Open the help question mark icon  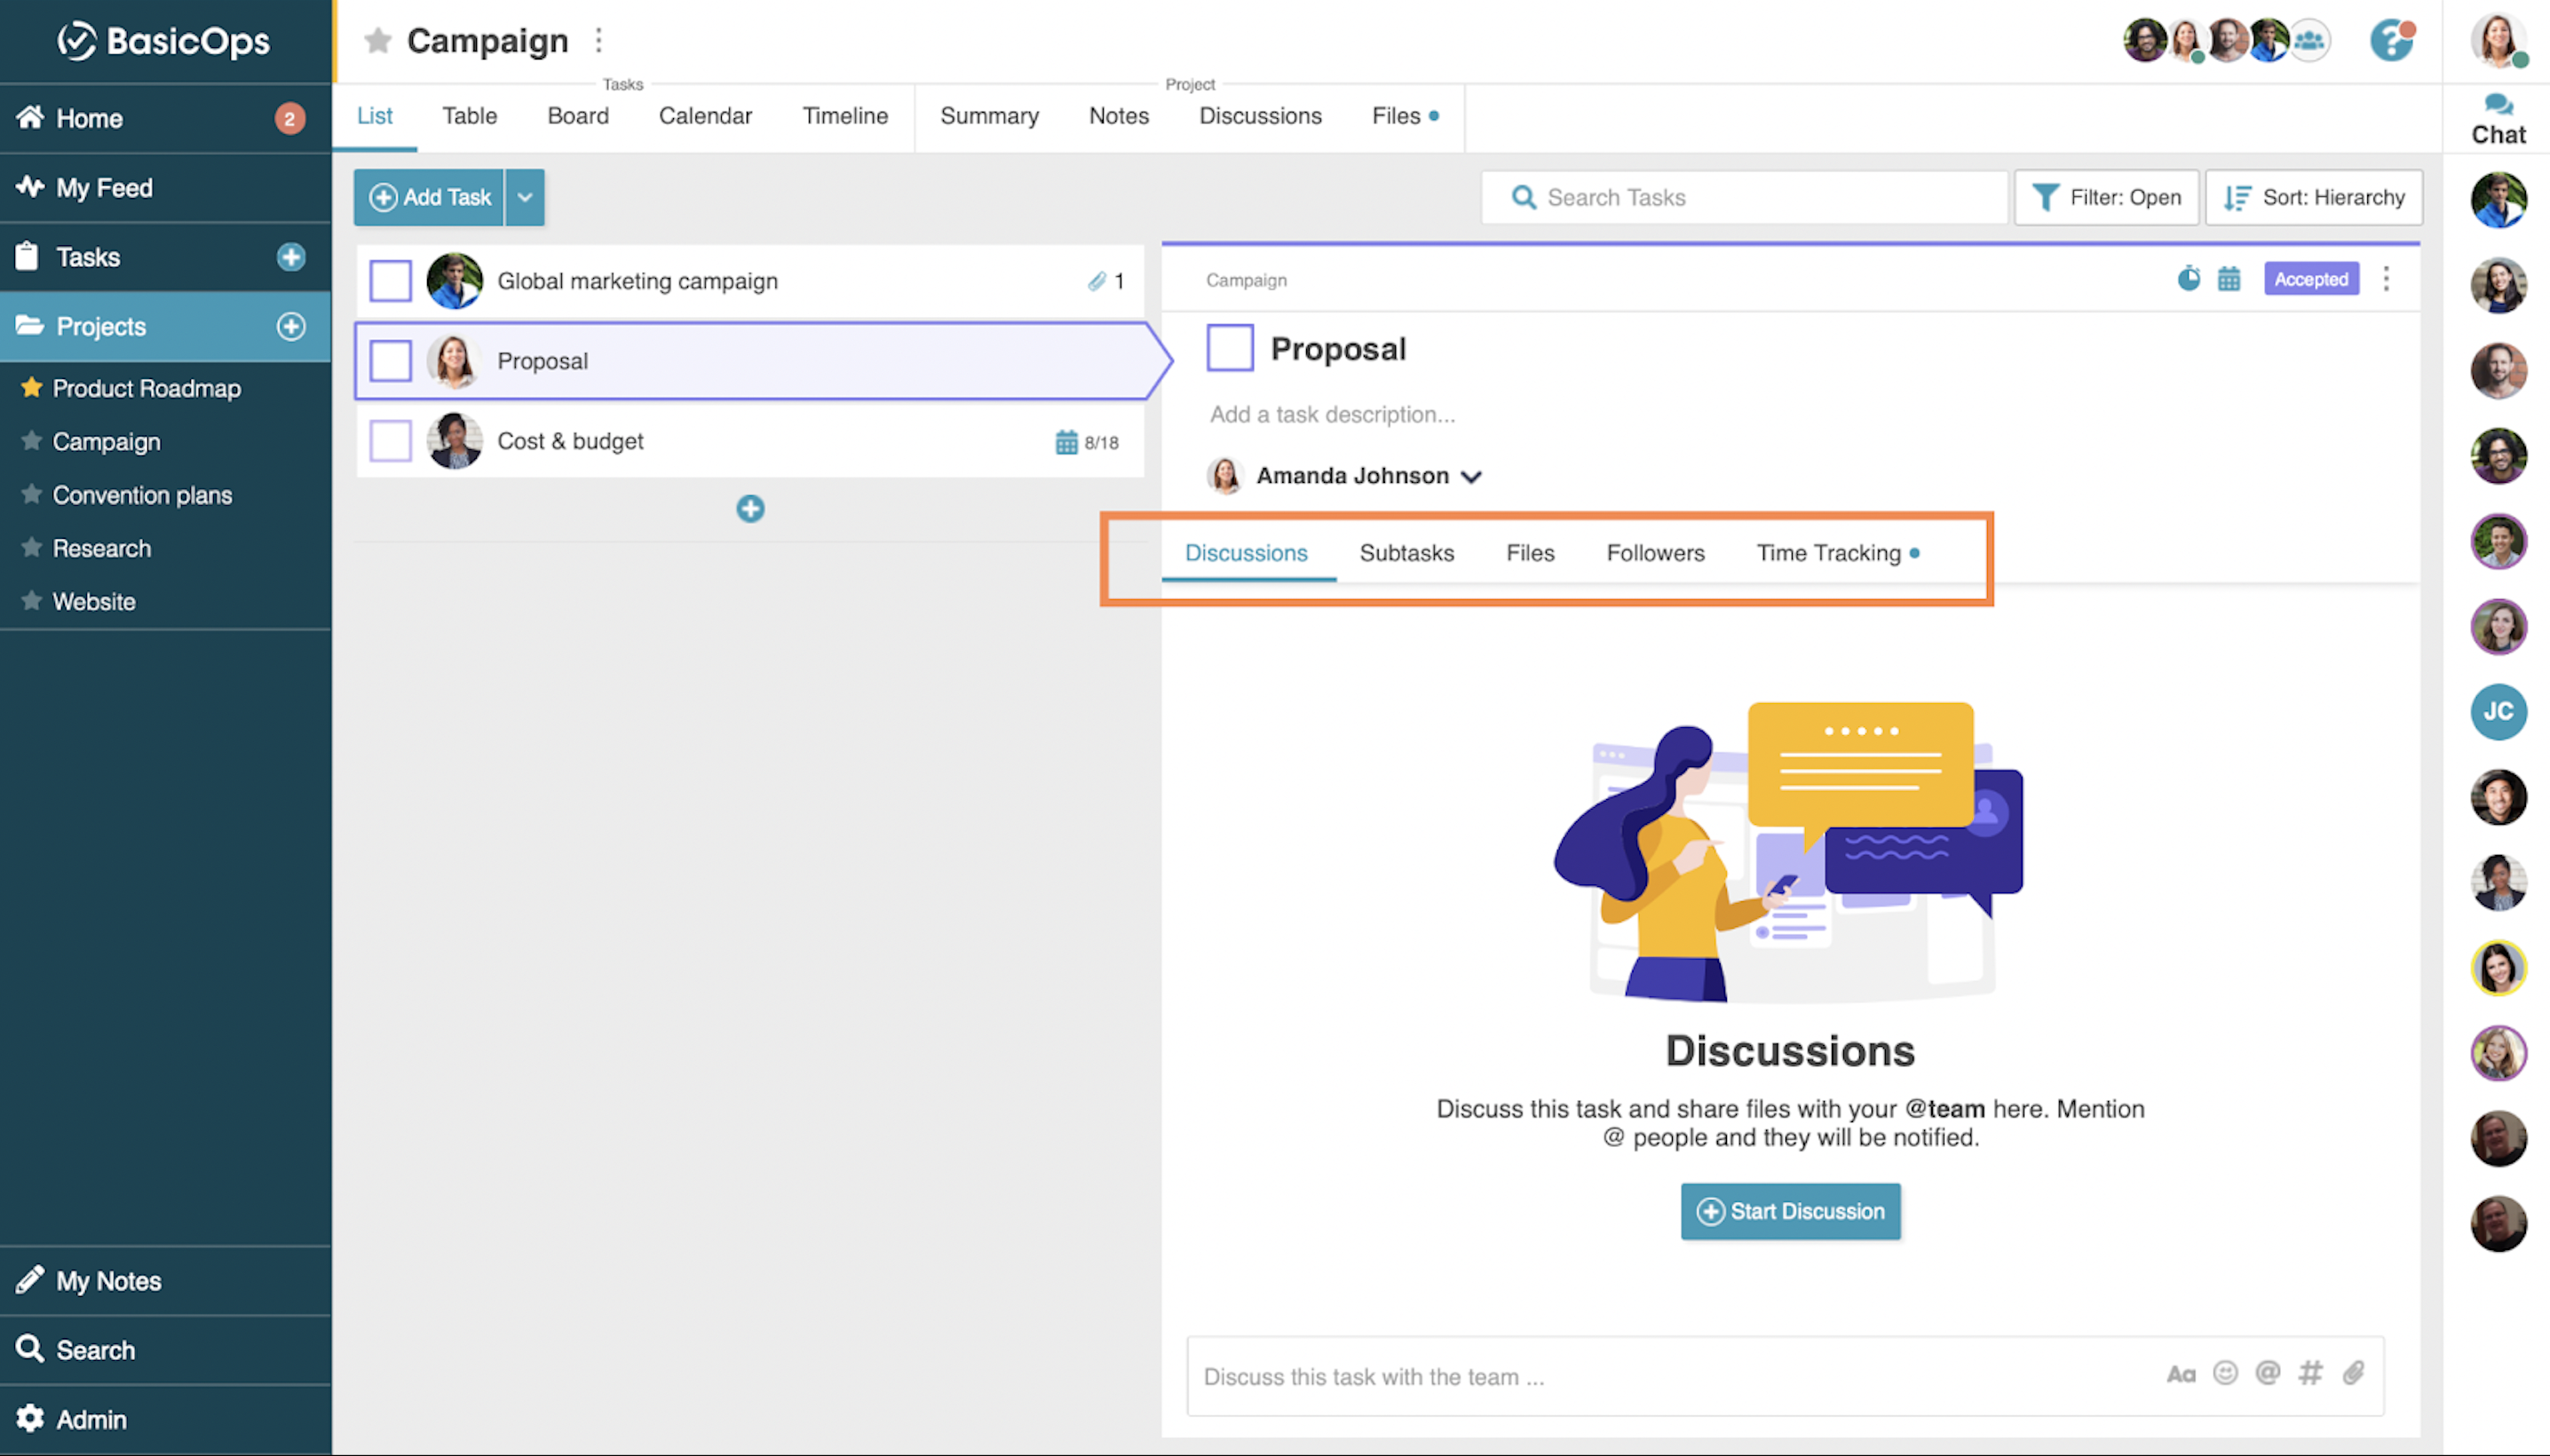point(2392,41)
